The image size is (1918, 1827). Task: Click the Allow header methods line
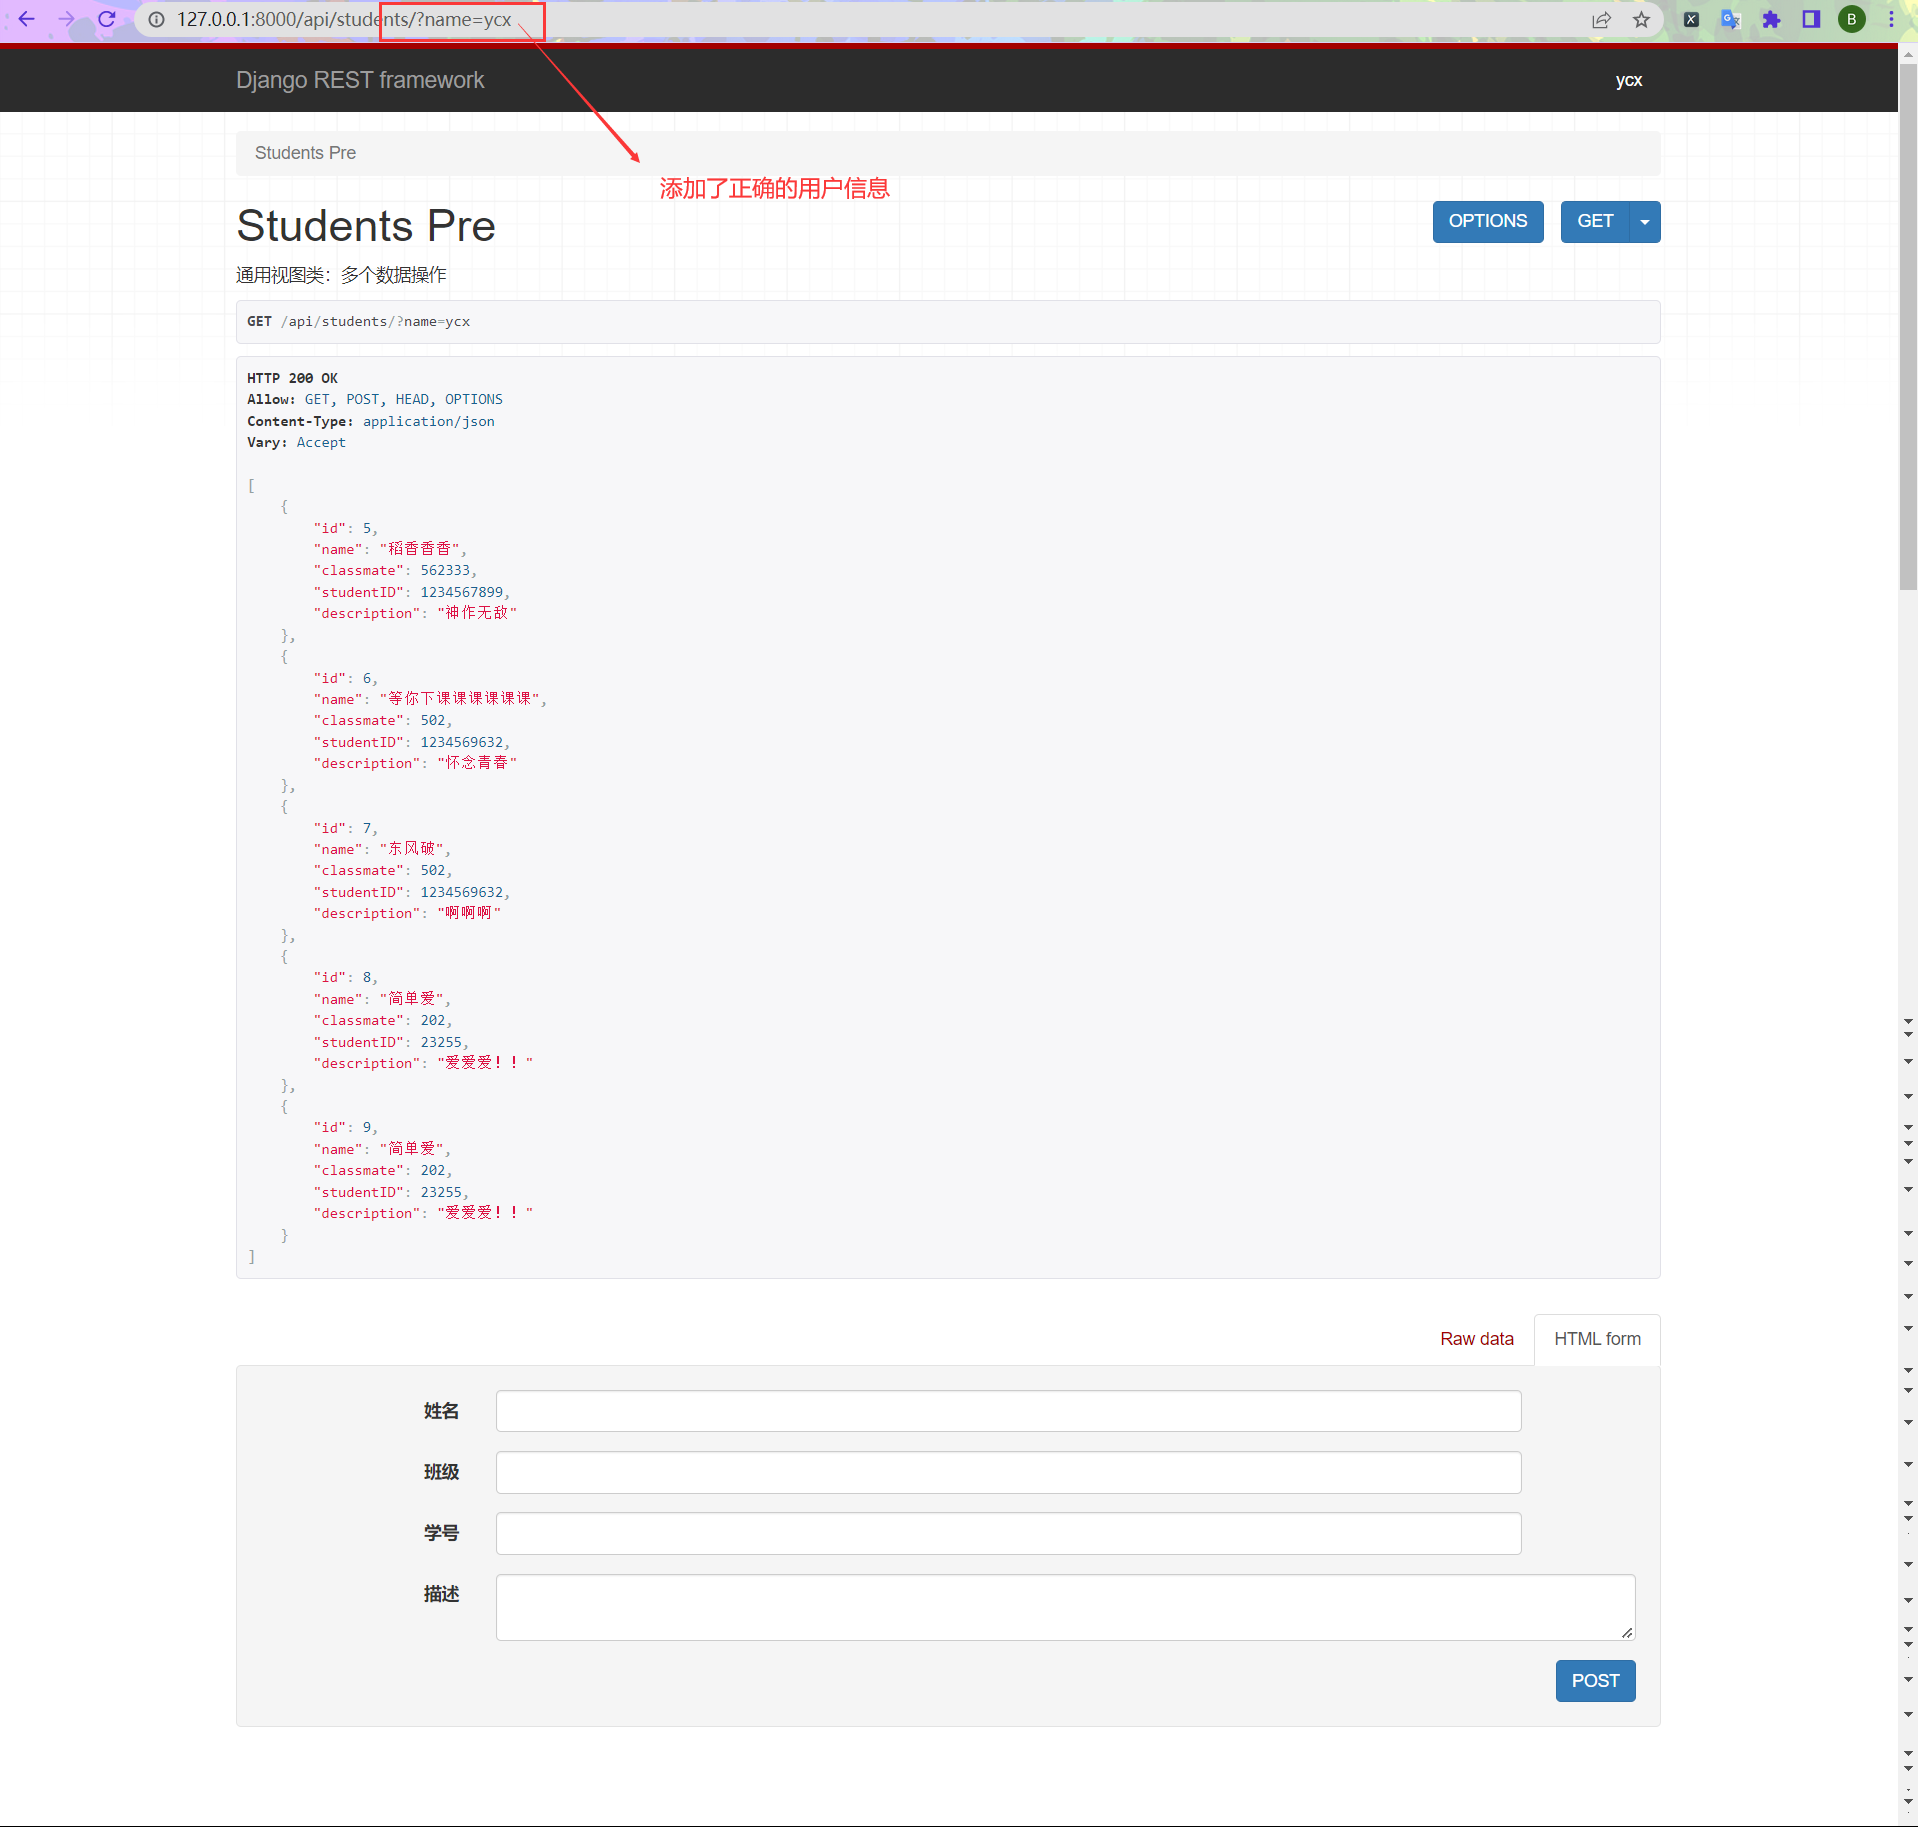click(375, 399)
